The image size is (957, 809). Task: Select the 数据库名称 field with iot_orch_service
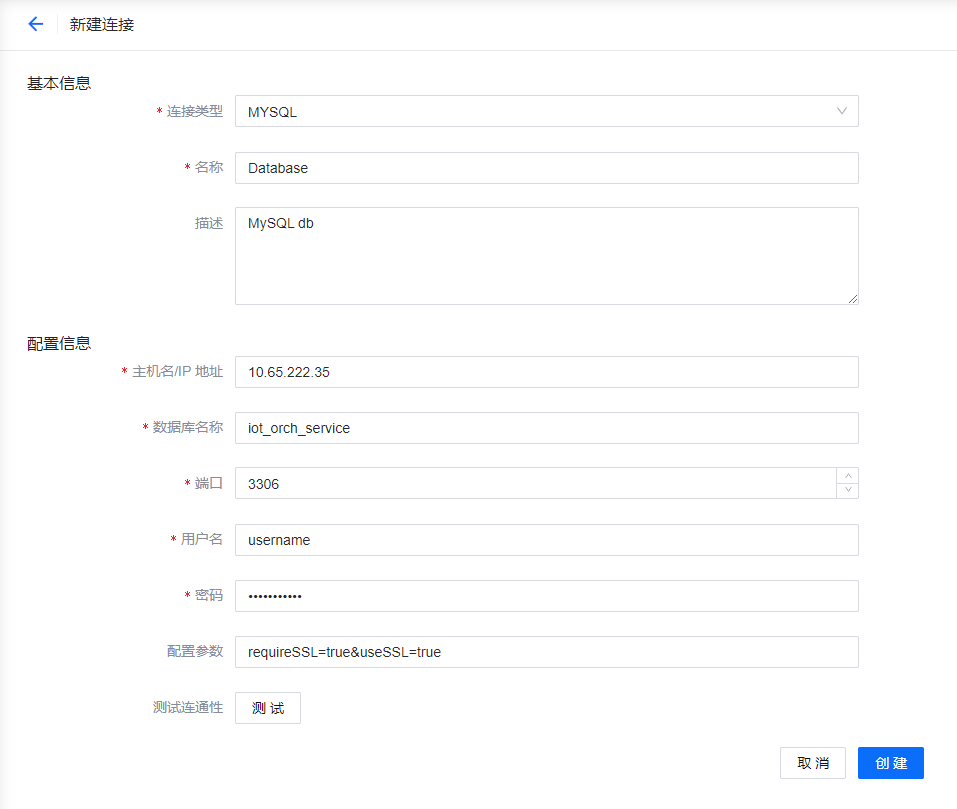[546, 427]
